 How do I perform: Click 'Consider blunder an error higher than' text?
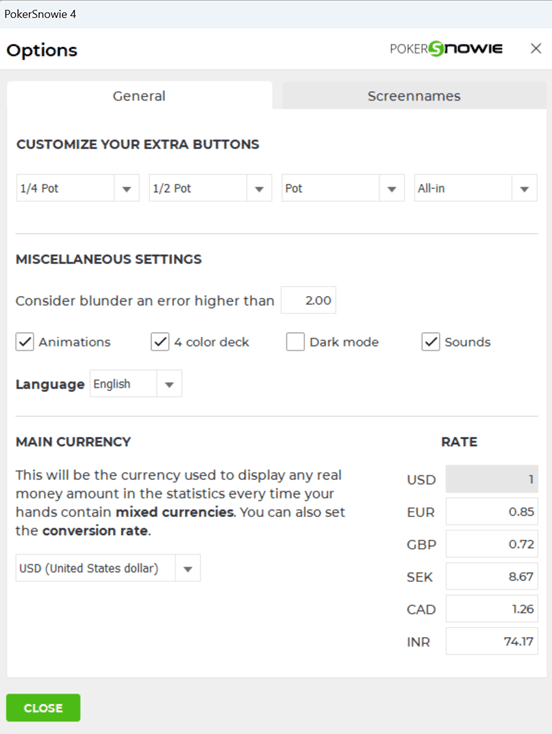145,301
